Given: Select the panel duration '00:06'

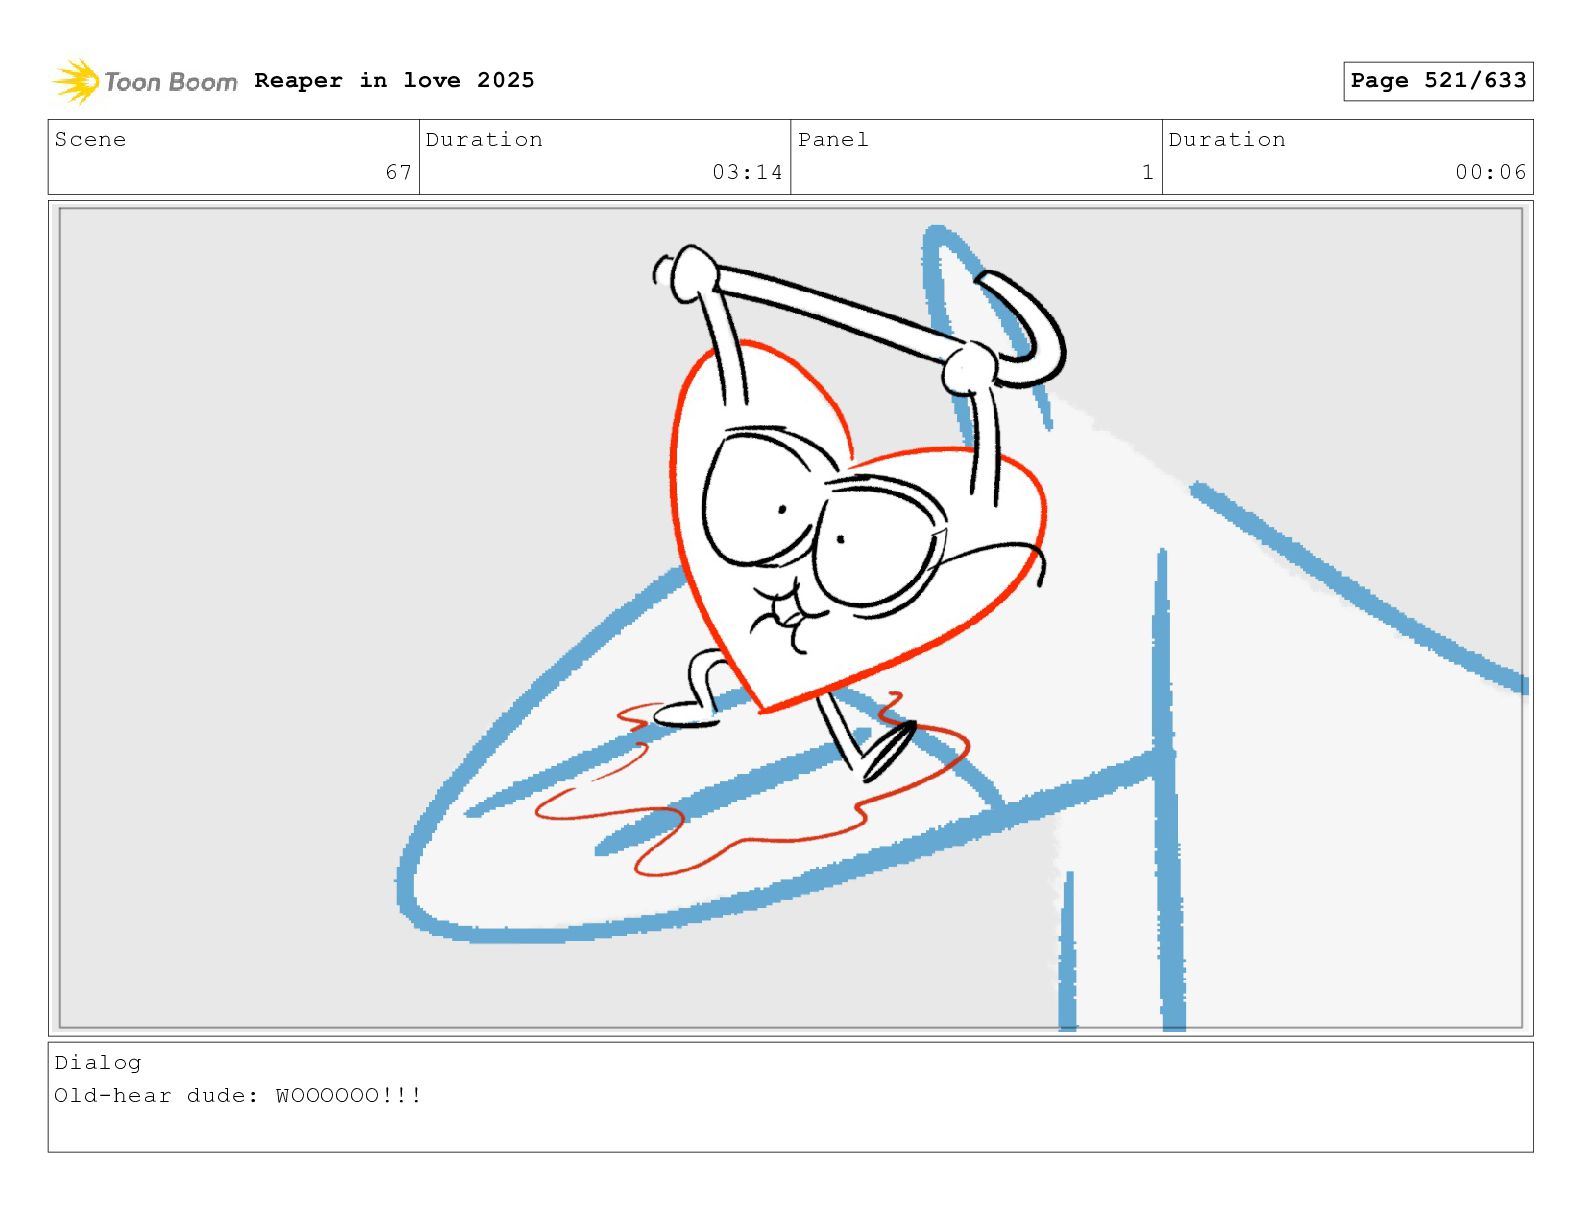Looking at the screenshot, I should (1491, 172).
